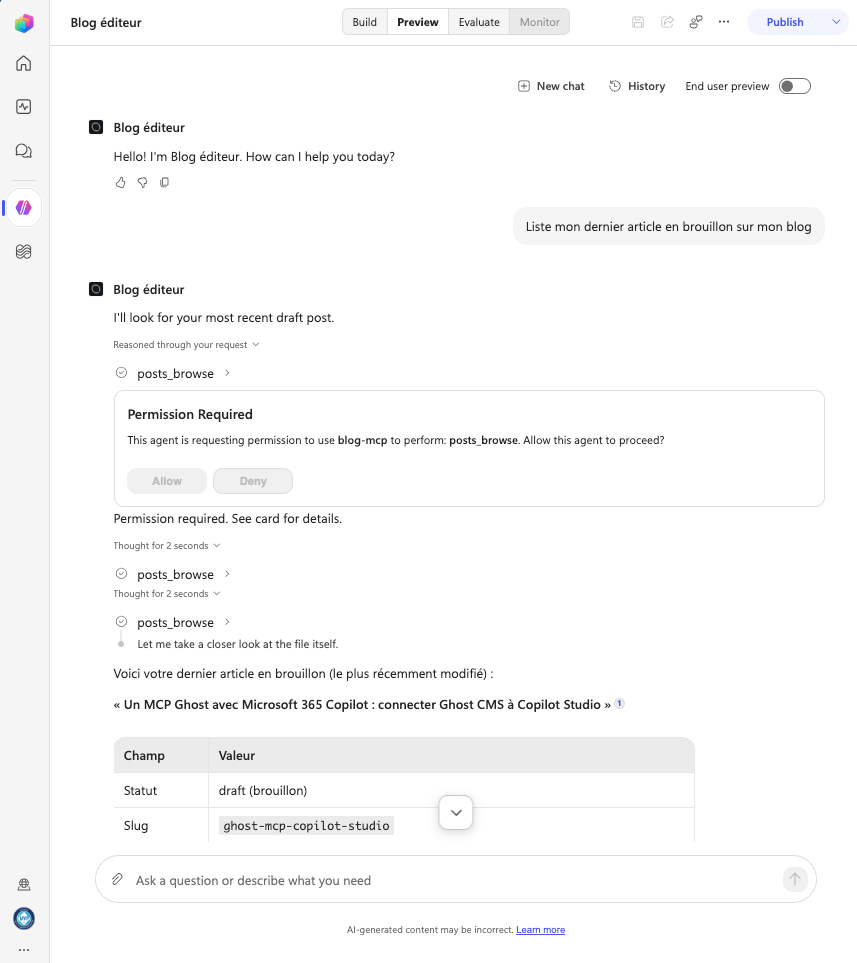Switch to the Preview tab

(418, 22)
